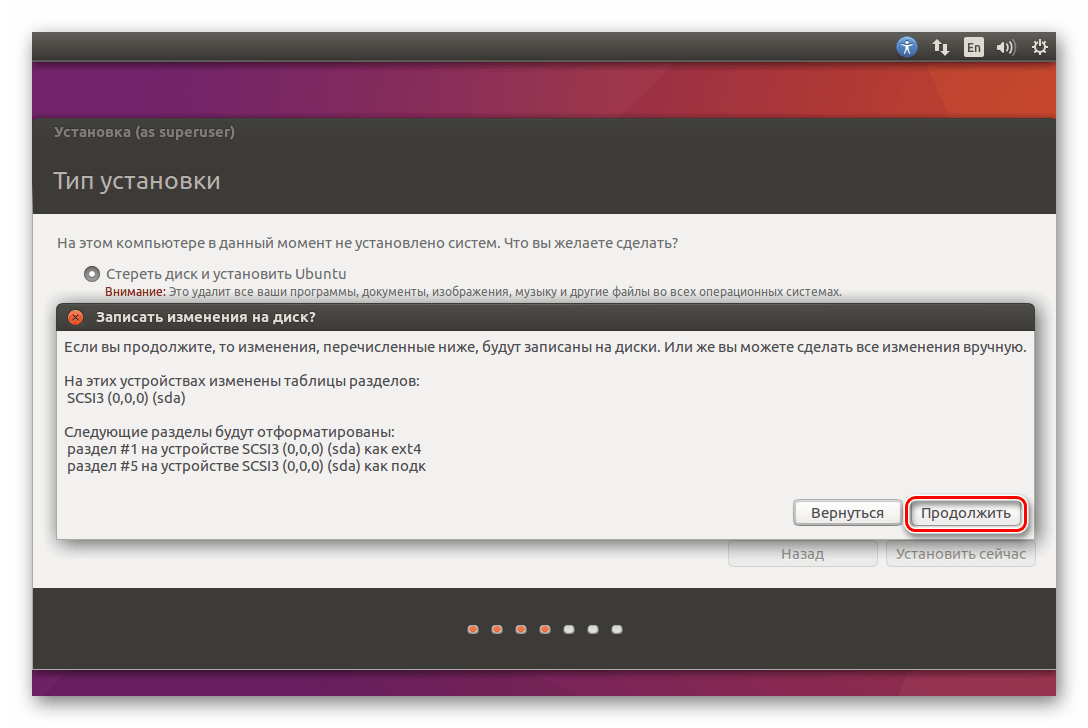Click the 'Установка (as superuser)' window title
Viewport: 1088px width, 728px height.
145,131
